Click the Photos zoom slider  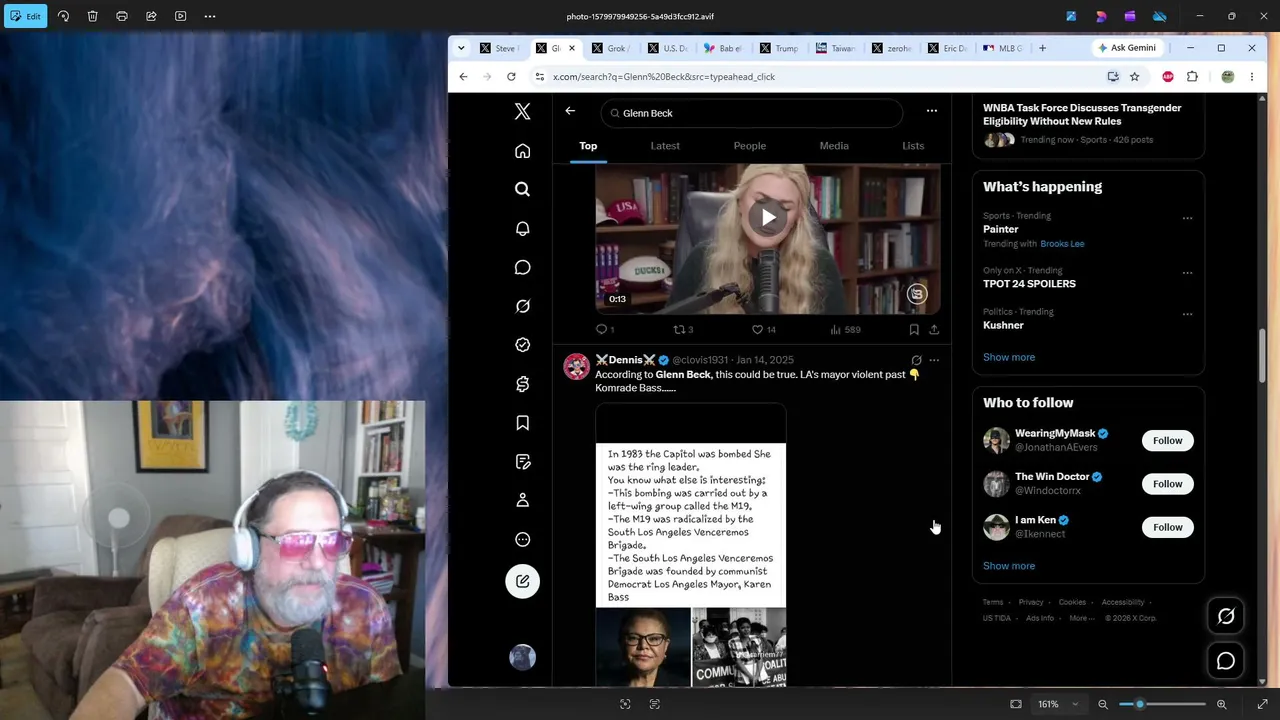pyautogui.click(x=1161, y=704)
